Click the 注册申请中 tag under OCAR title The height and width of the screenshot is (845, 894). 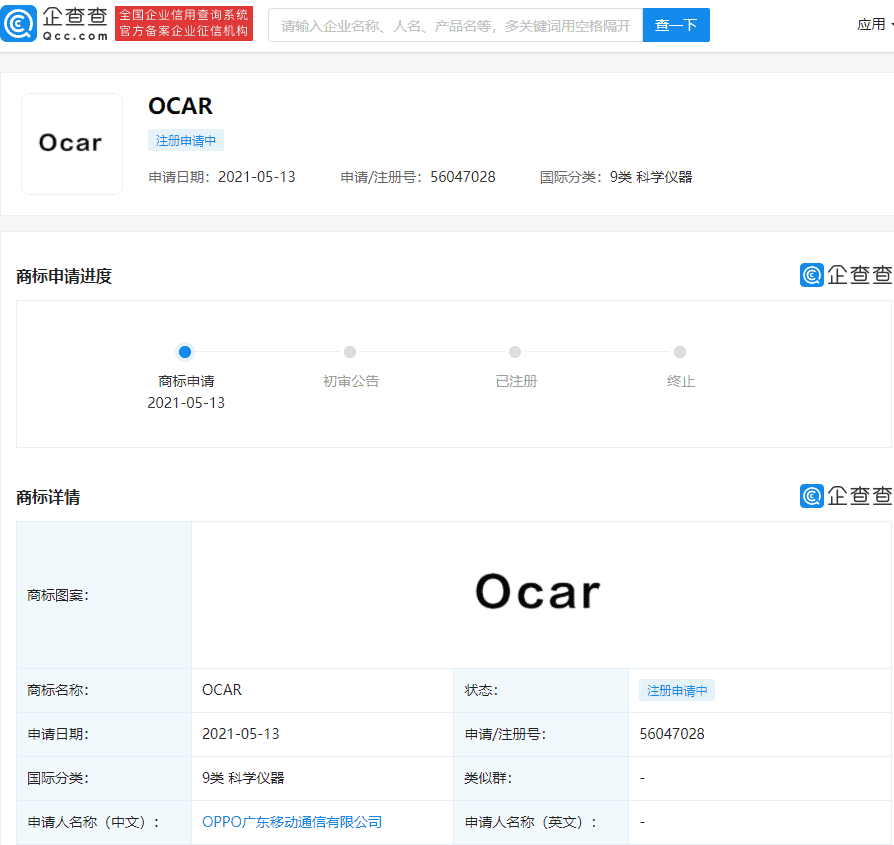pos(185,140)
